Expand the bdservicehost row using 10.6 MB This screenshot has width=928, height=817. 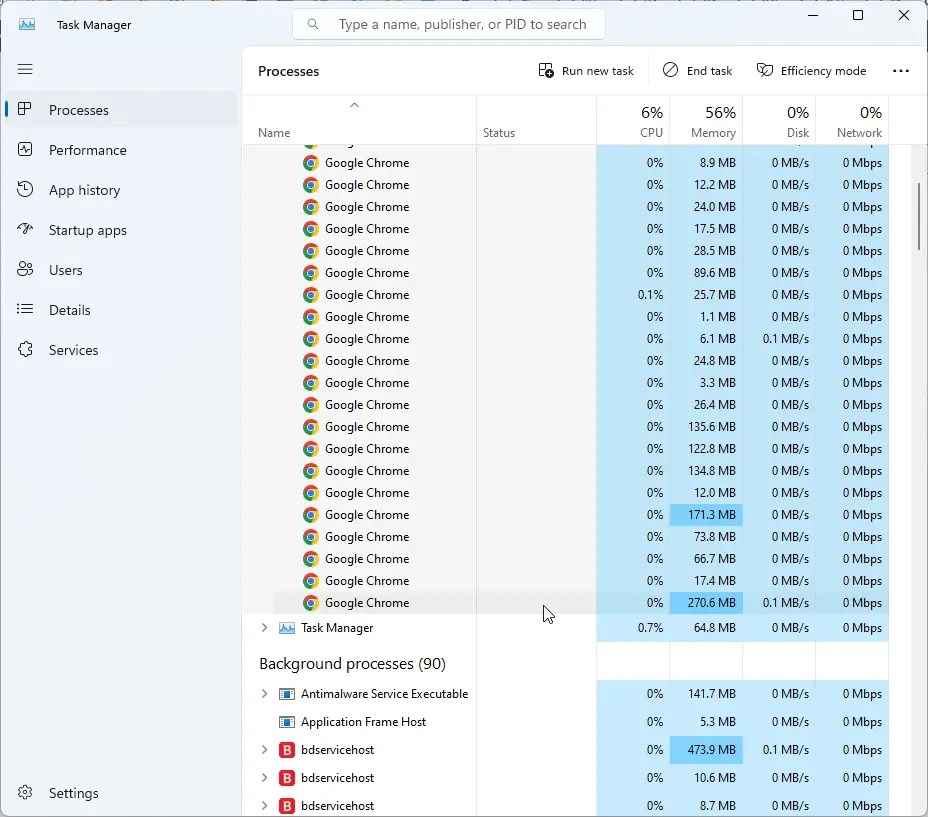265,777
